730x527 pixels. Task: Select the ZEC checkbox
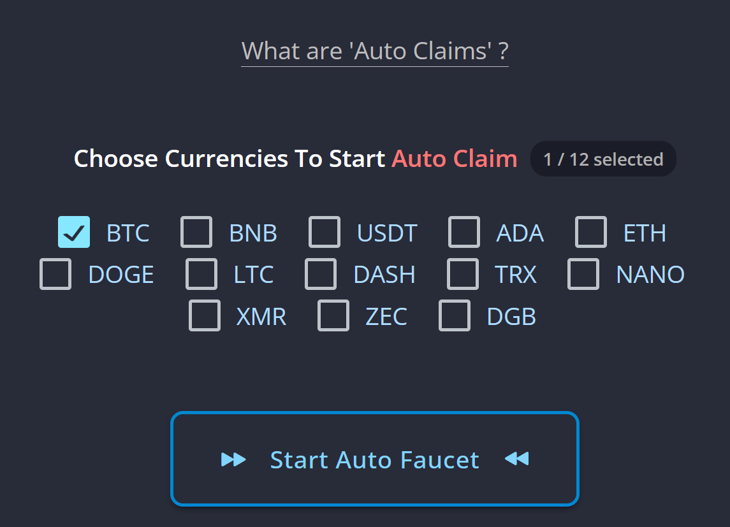tap(333, 316)
